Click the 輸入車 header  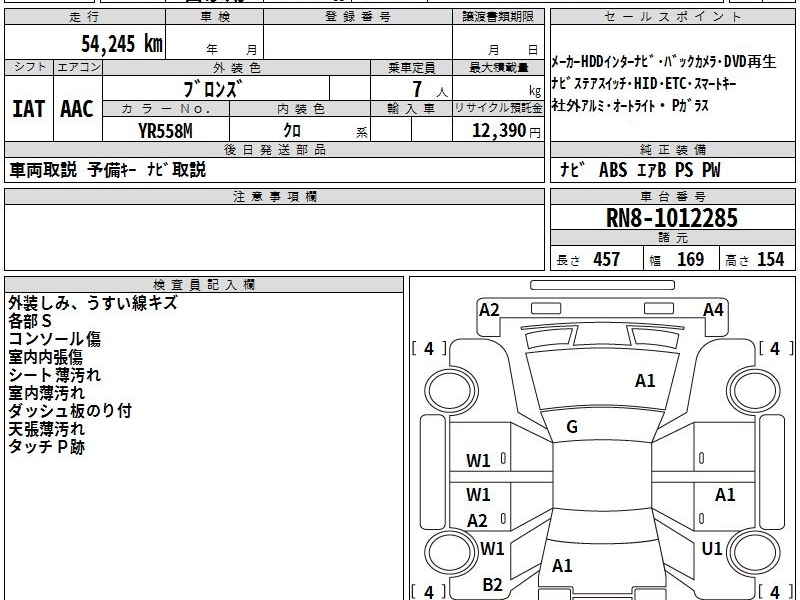(411, 109)
